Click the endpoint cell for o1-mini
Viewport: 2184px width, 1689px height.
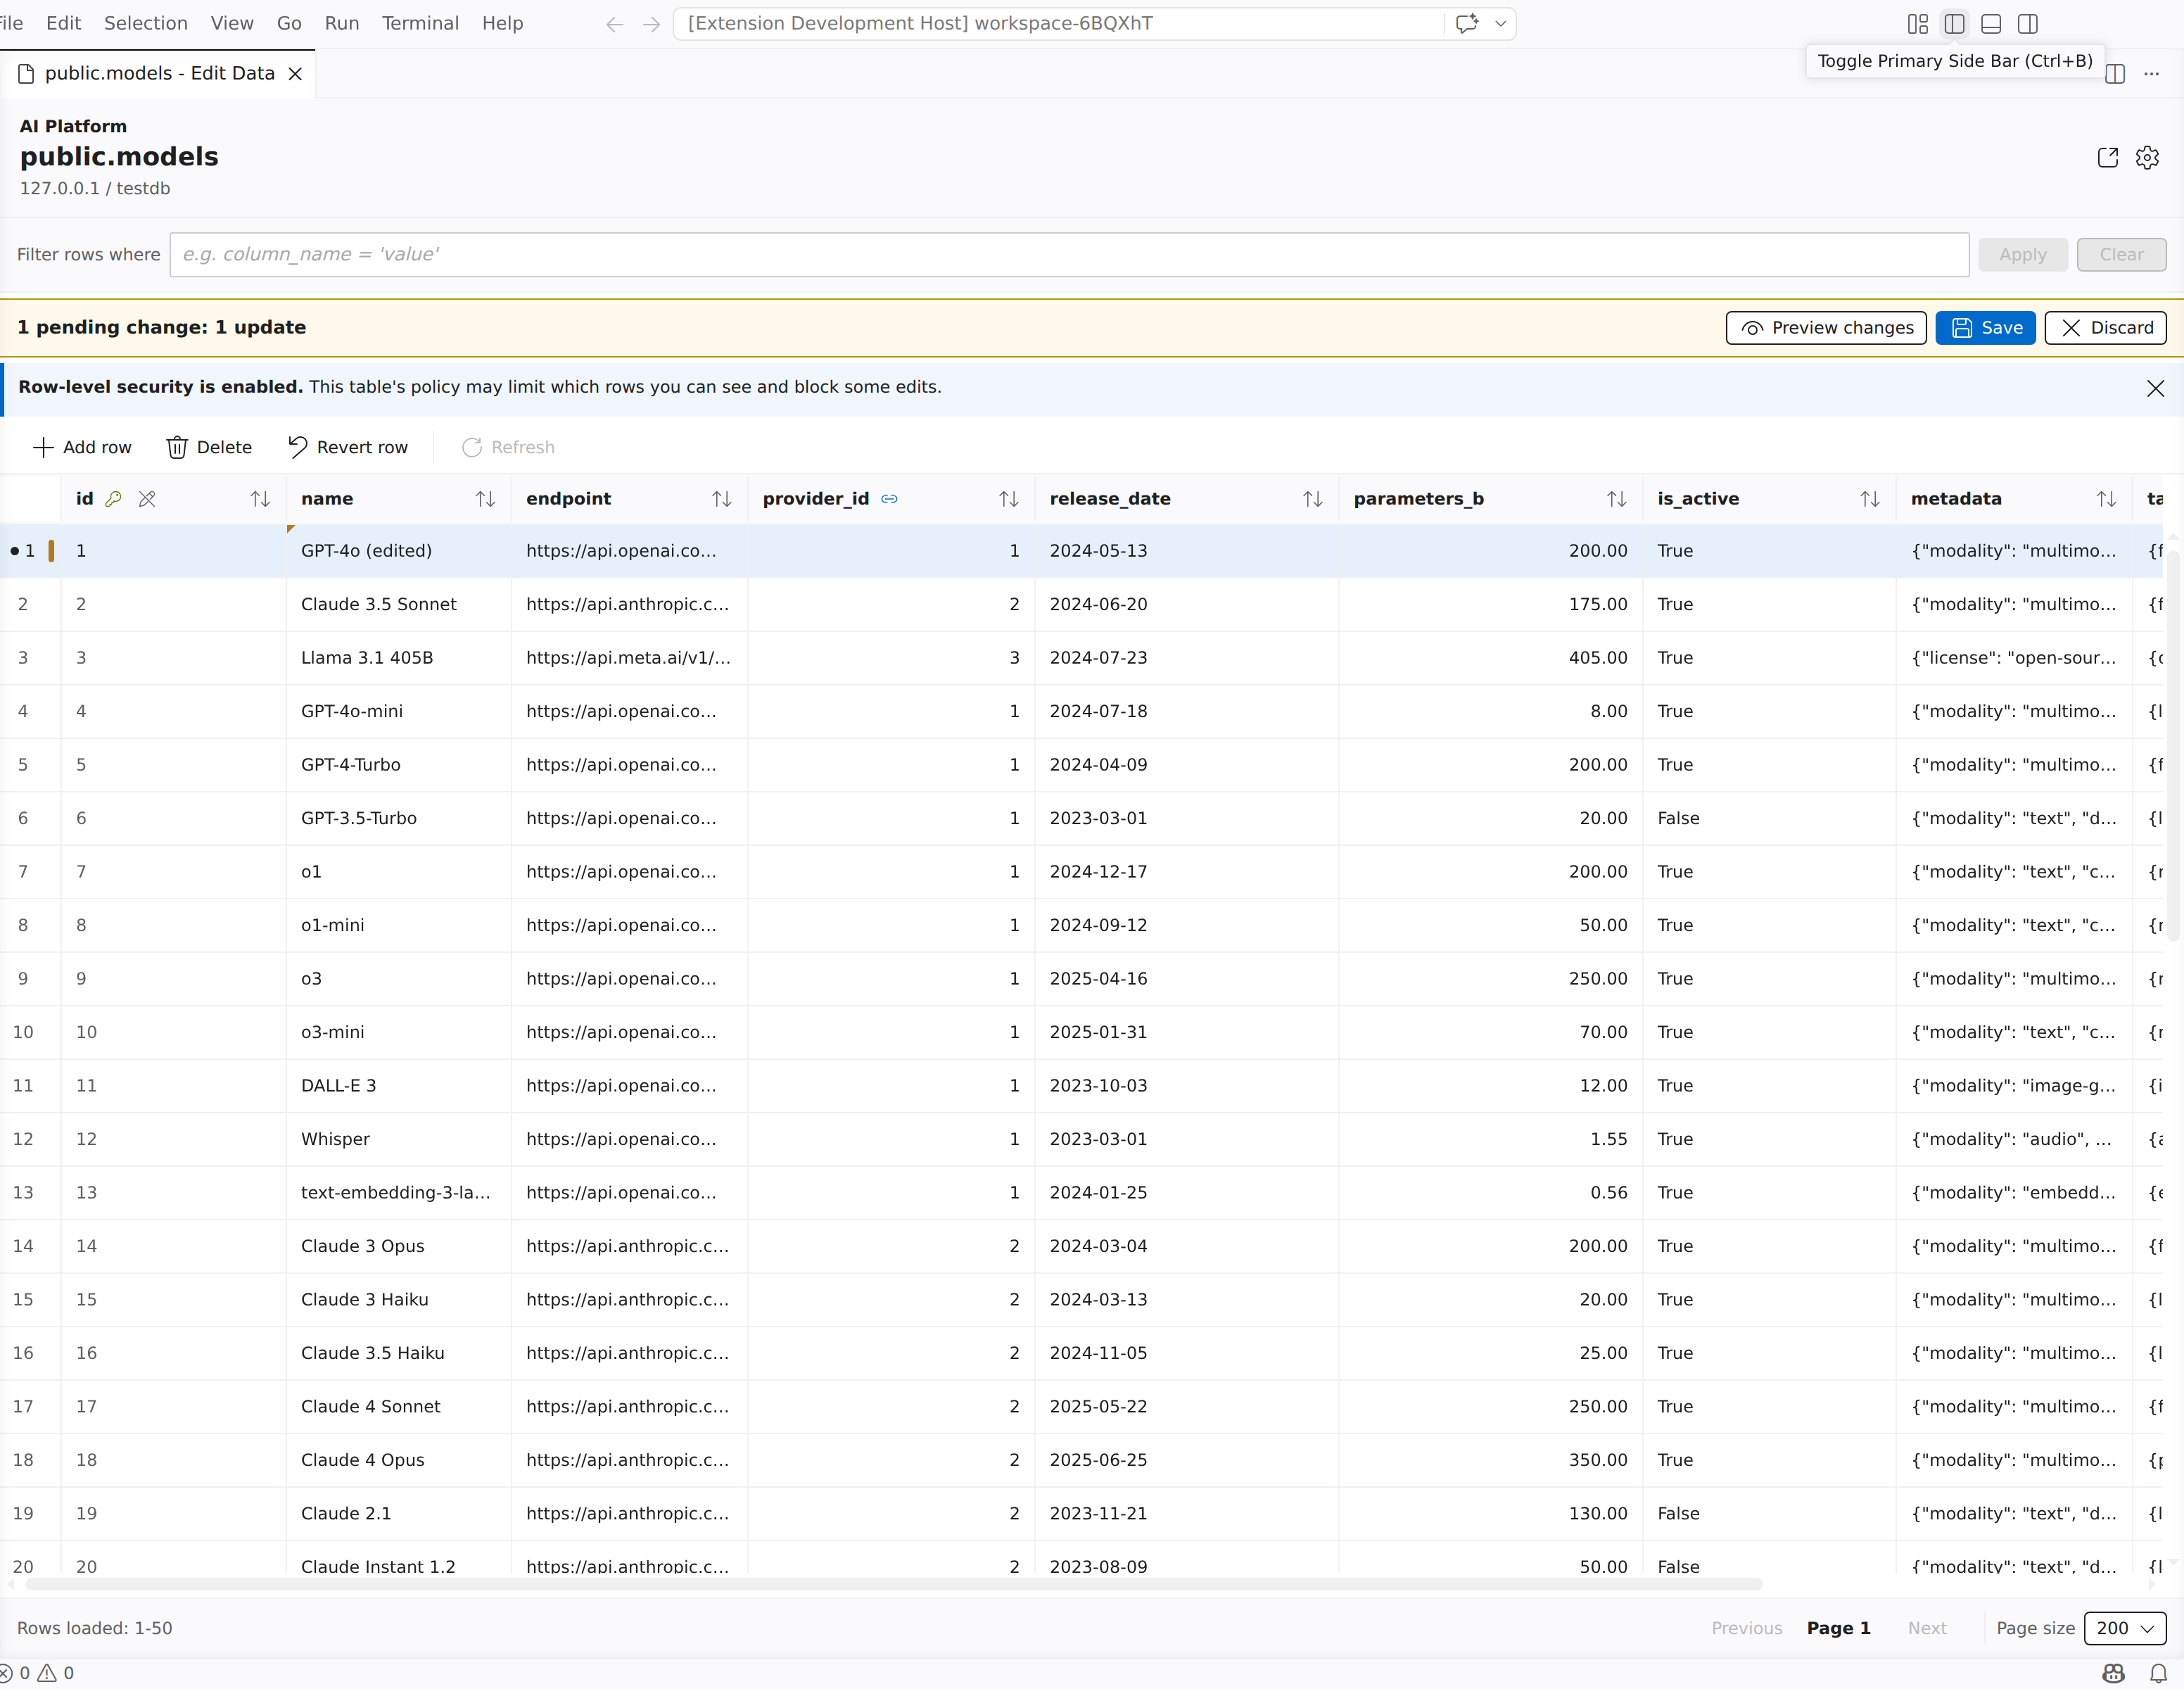pos(629,926)
